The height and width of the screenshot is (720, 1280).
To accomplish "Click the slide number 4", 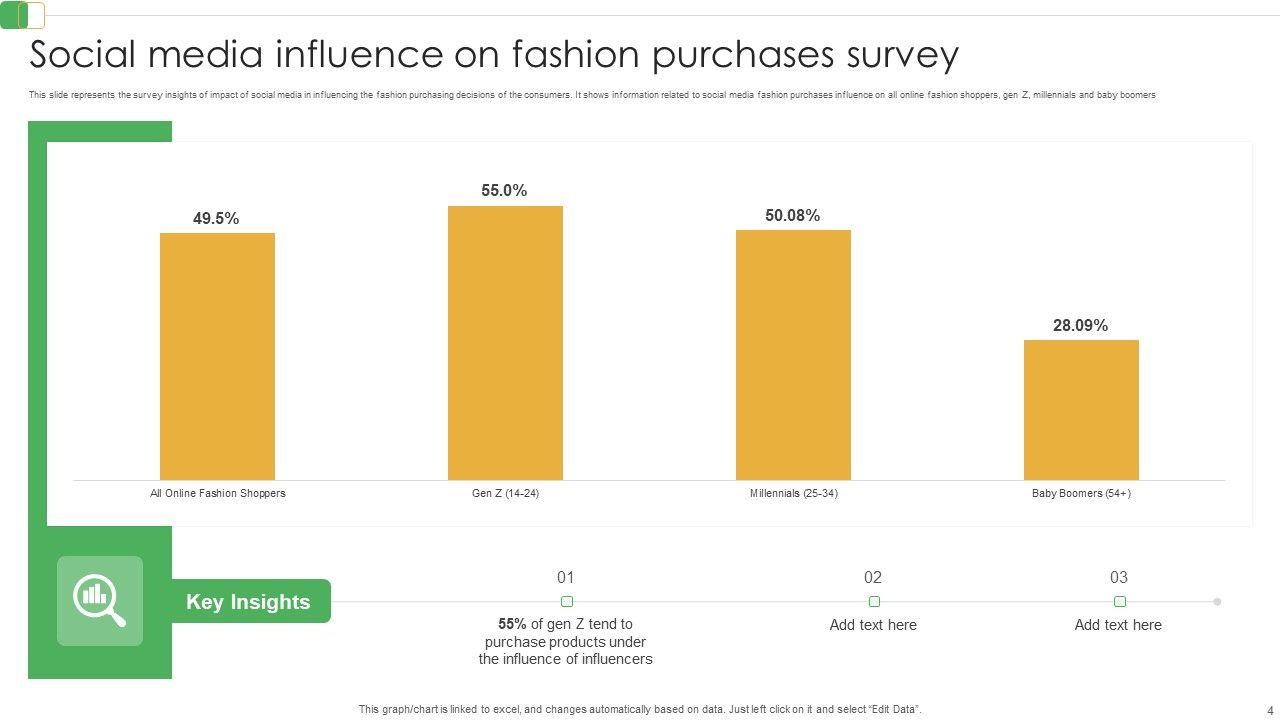I will click(x=1270, y=711).
